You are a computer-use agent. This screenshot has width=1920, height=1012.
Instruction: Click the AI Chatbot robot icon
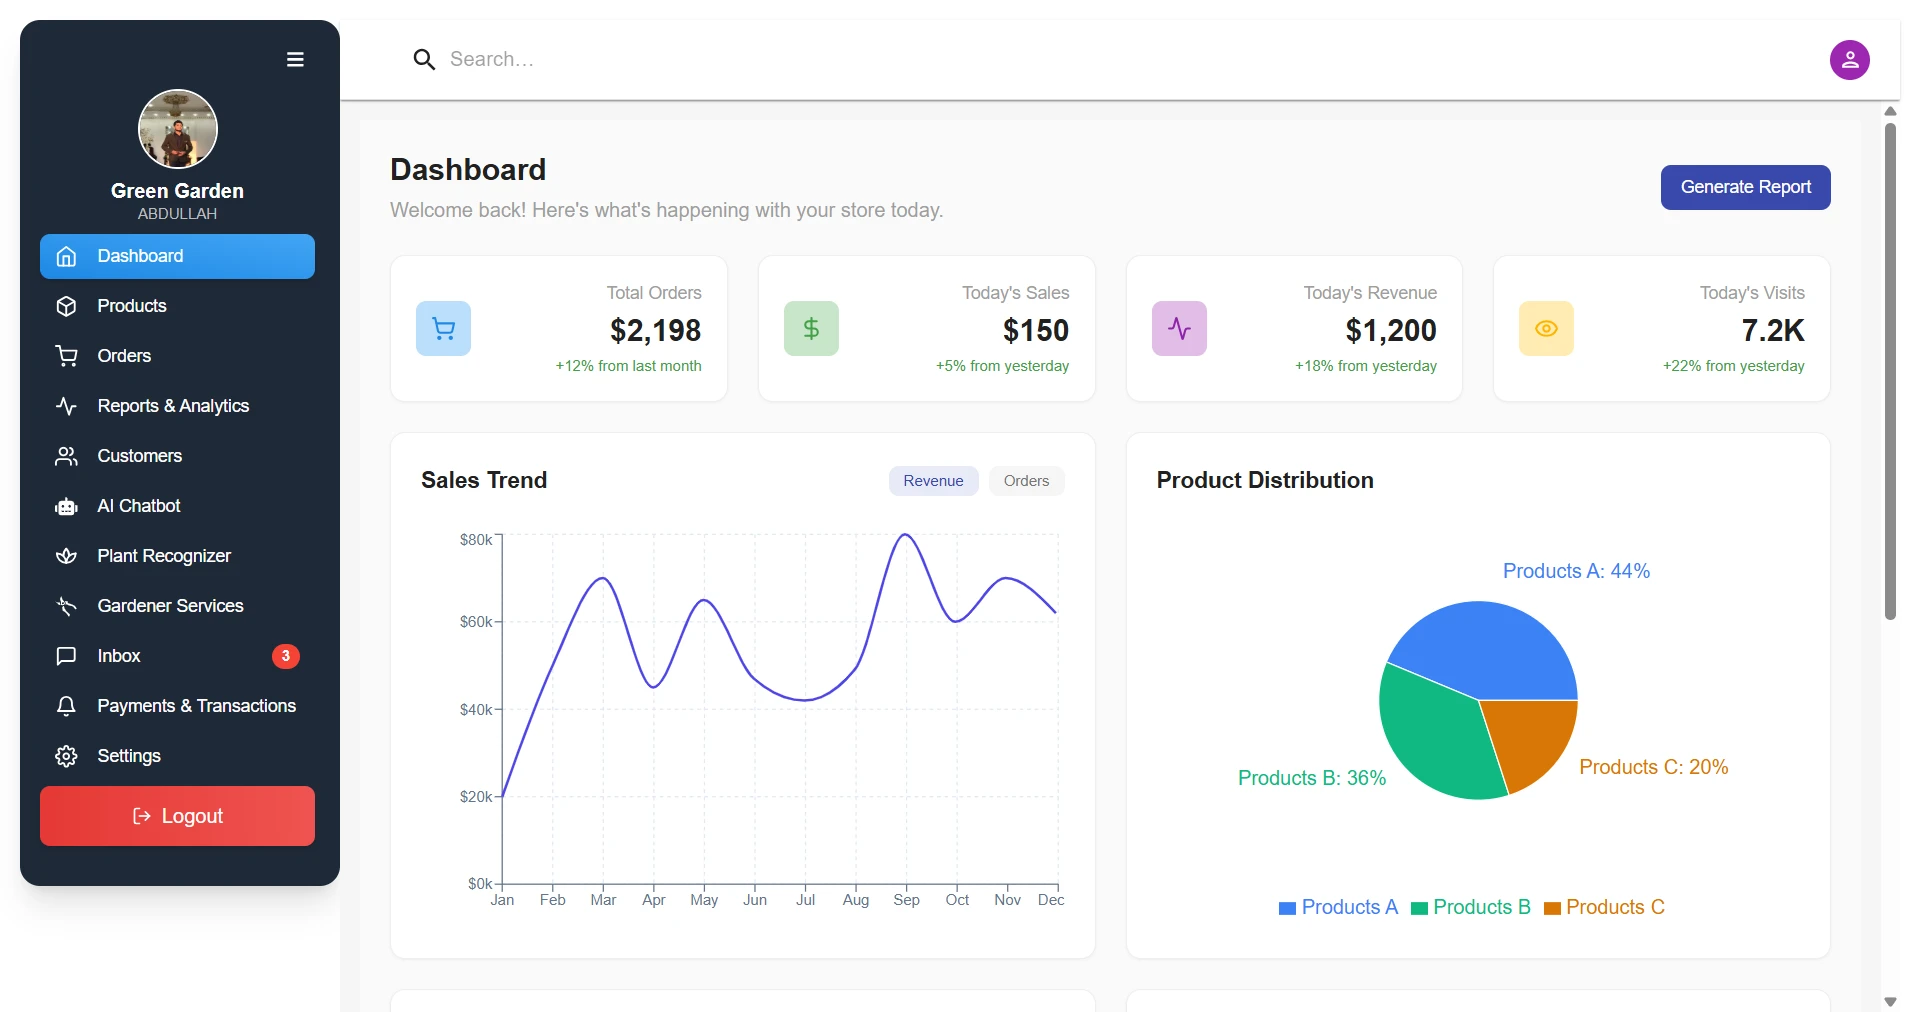pos(67,507)
